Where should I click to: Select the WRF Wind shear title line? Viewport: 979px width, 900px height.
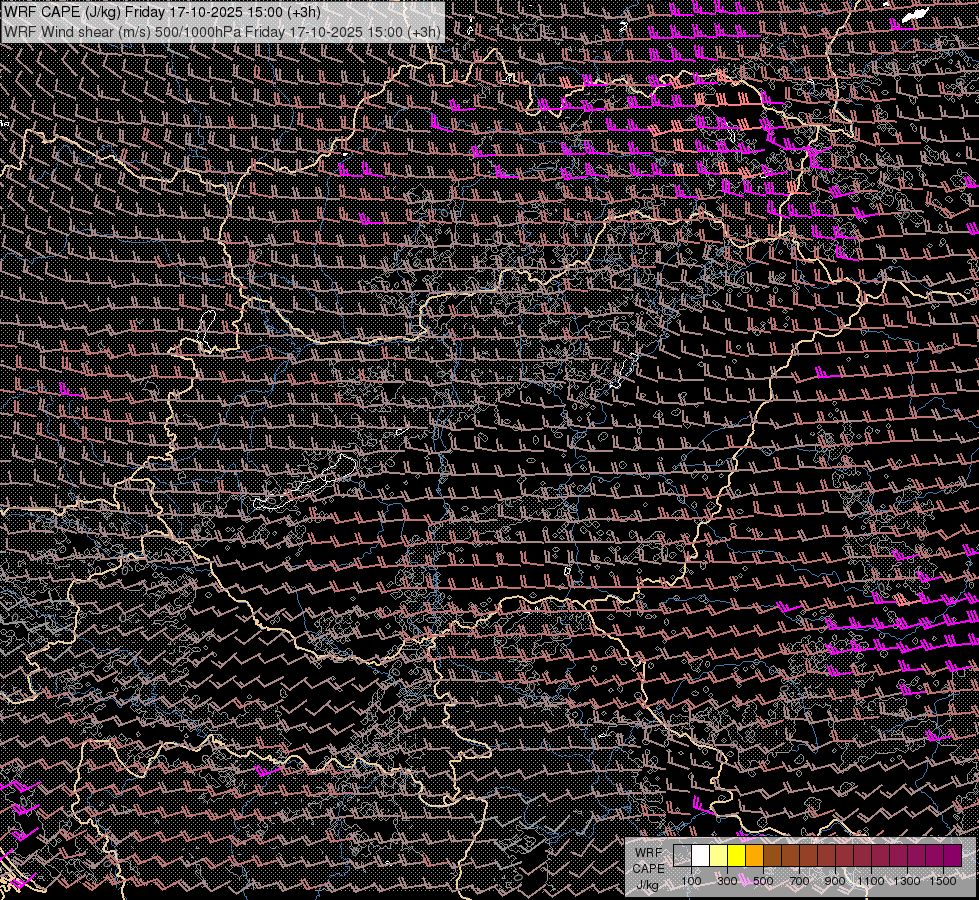(x=222, y=31)
